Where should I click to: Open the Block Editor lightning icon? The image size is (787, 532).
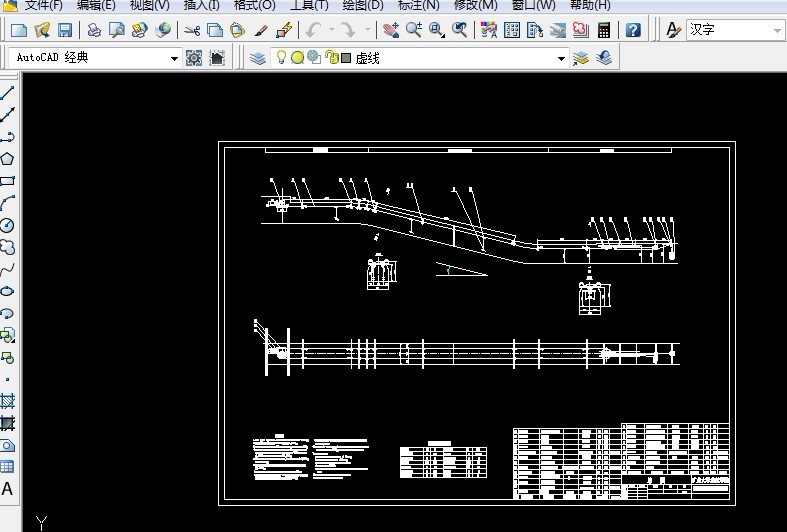(285, 30)
